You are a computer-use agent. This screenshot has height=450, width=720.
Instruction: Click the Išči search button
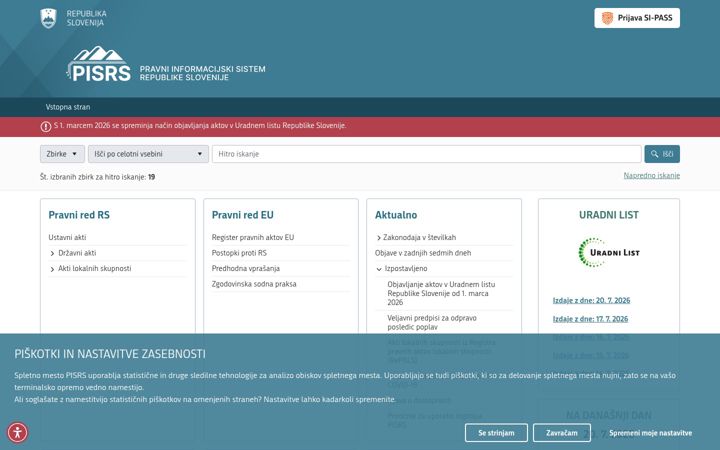tap(662, 154)
